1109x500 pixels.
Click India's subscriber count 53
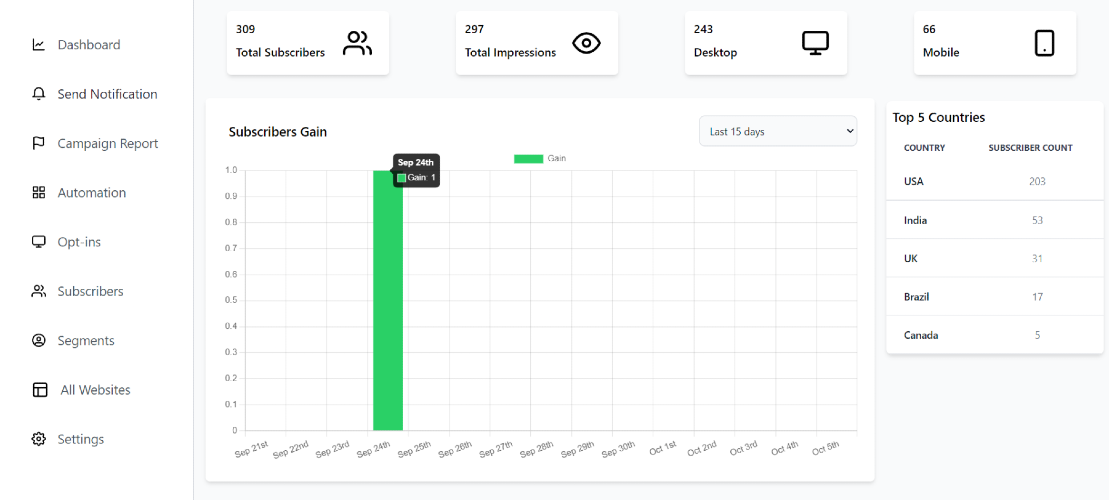1038,220
